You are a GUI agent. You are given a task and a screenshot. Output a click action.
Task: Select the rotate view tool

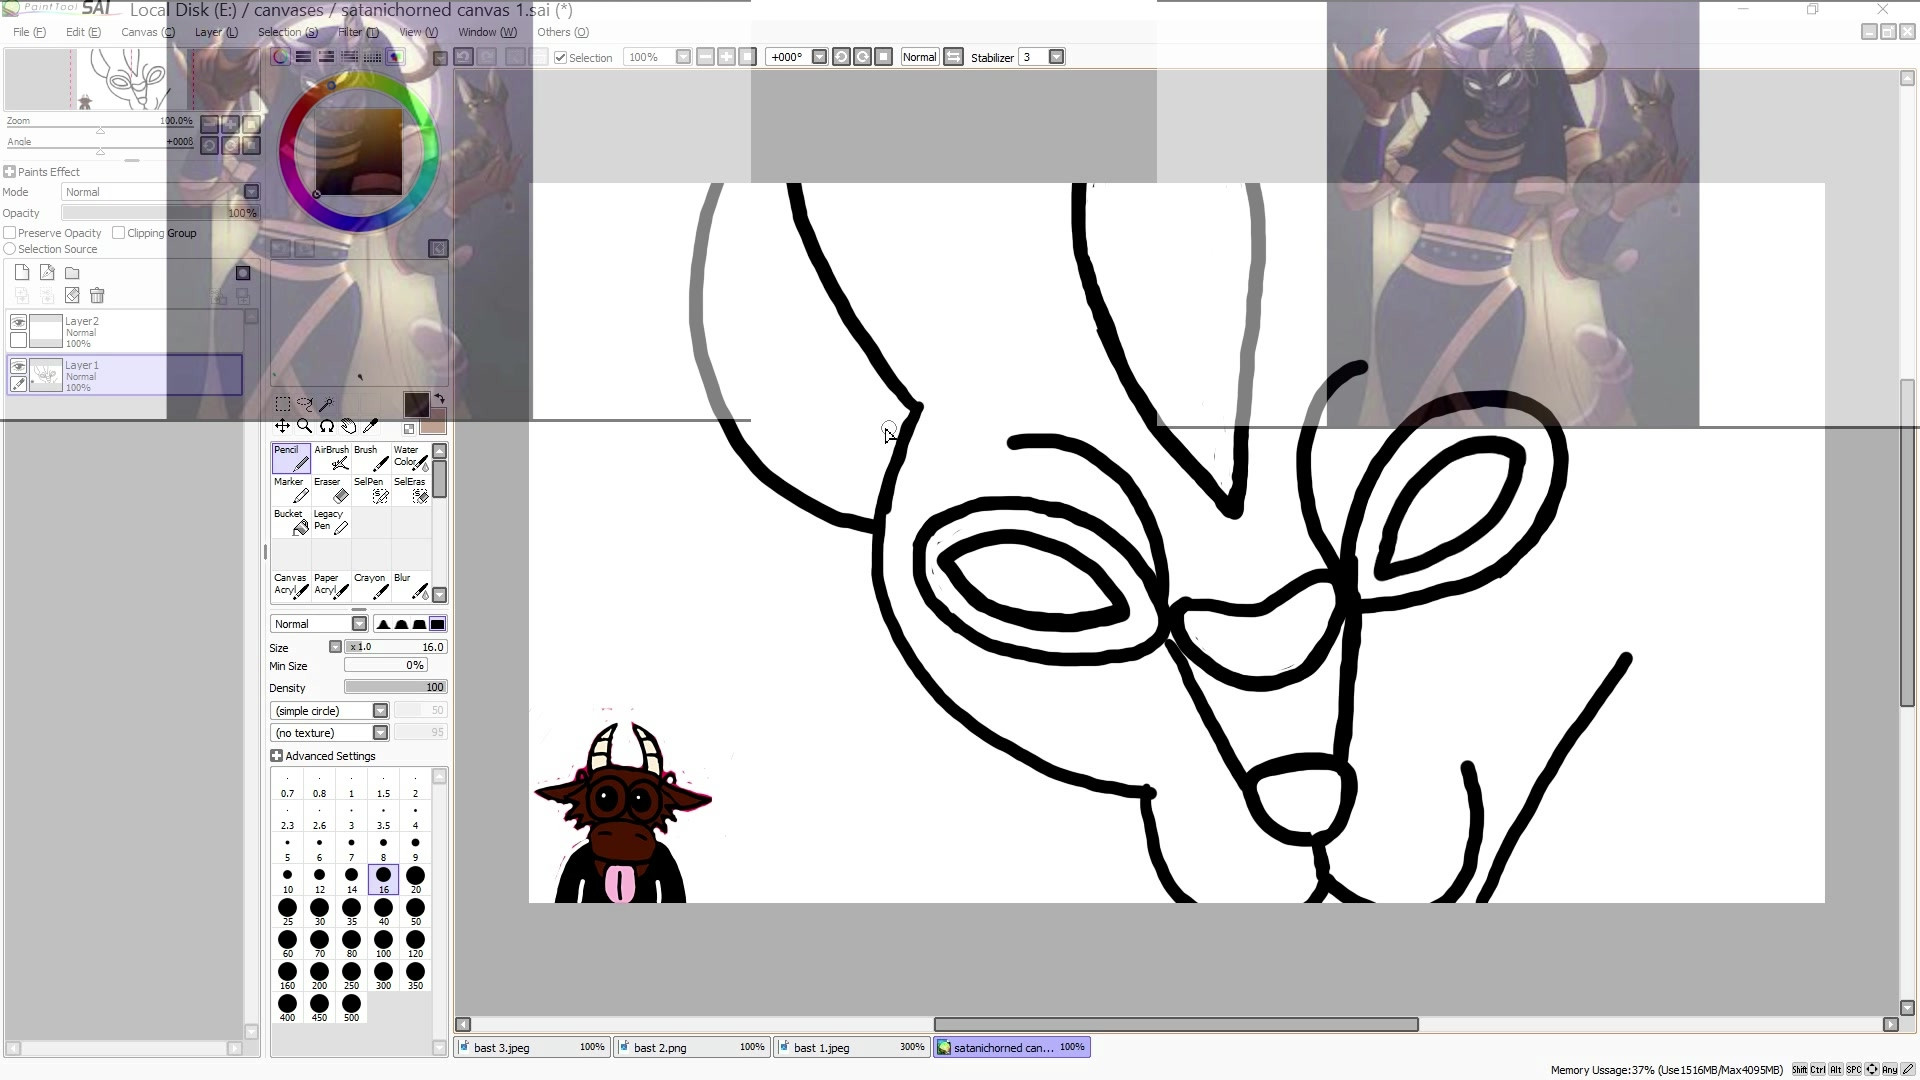point(327,426)
